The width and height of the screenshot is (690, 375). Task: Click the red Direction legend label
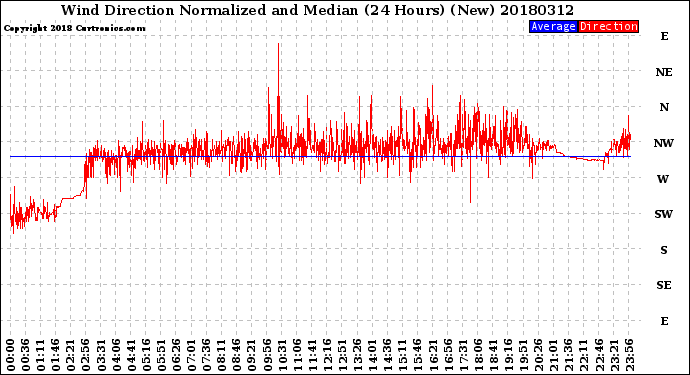click(x=608, y=26)
